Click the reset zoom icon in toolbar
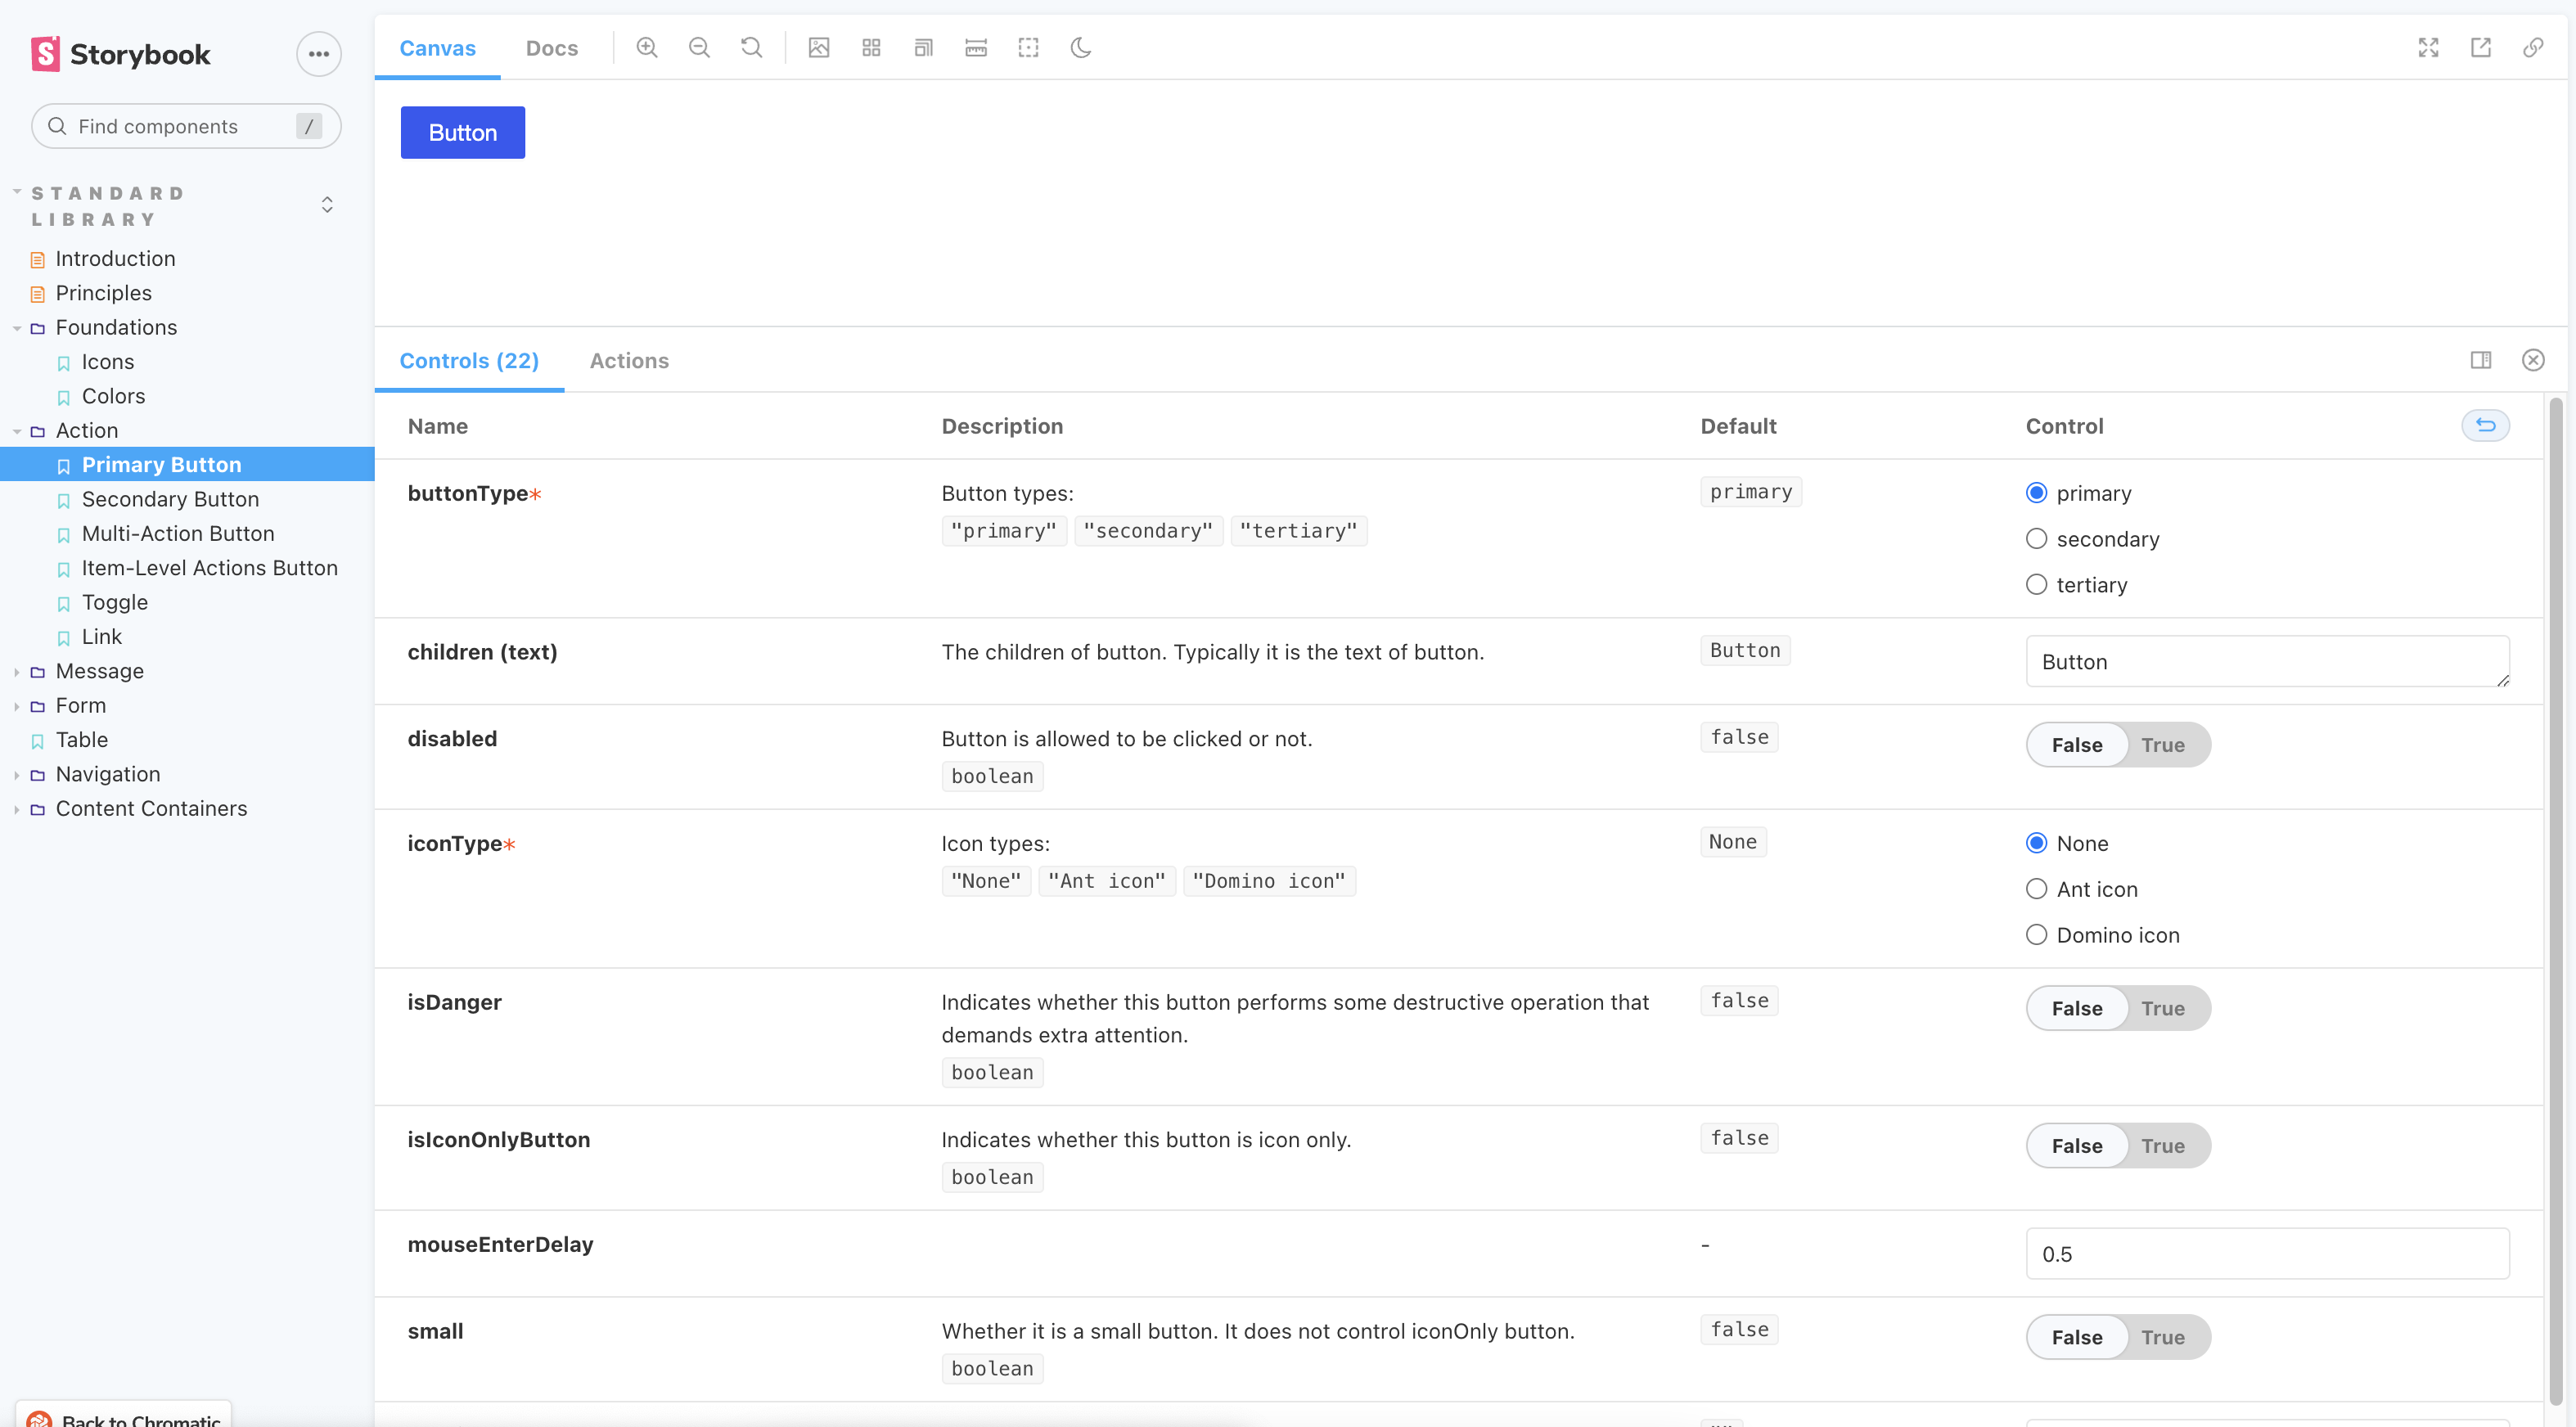Screen dimensions: 2576x1427 pyautogui.click(x=750, y=47)
